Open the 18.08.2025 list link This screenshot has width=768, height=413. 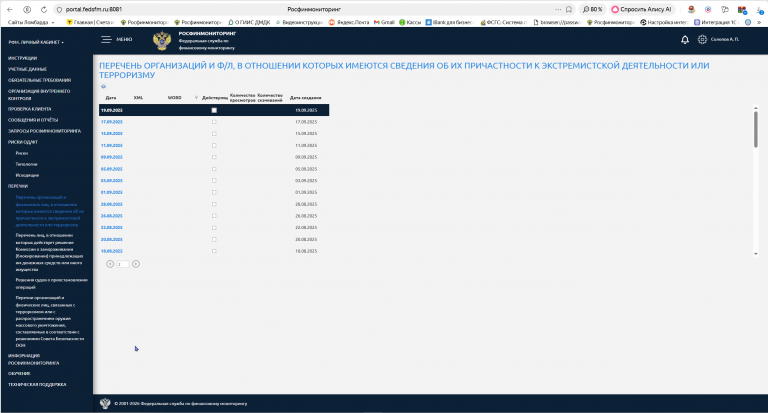point(112,251)
